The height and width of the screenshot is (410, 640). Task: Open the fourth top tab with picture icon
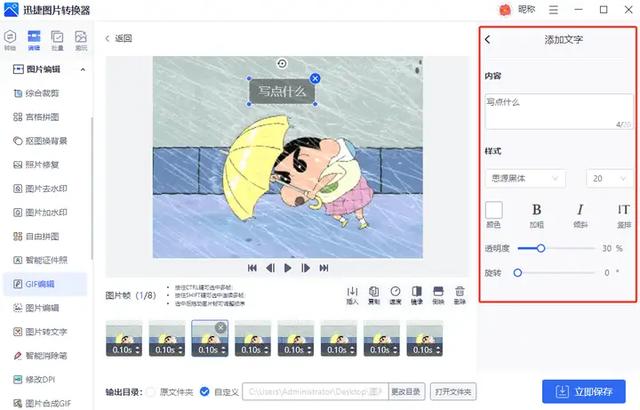tap(81, 40)
